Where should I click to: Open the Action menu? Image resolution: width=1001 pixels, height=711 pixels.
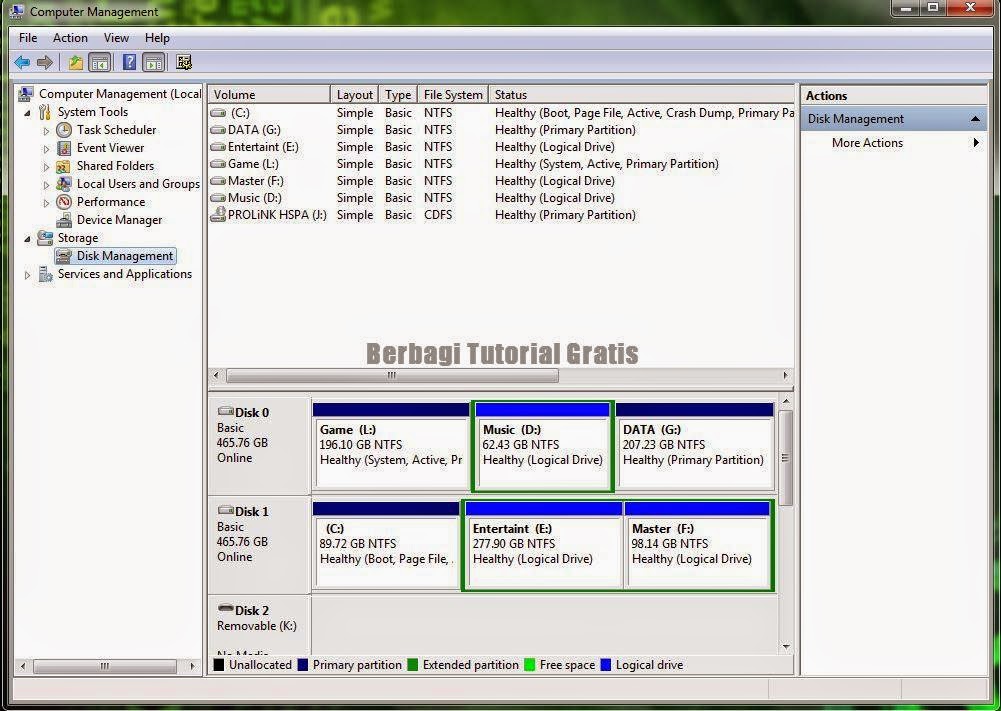[70, 37]
